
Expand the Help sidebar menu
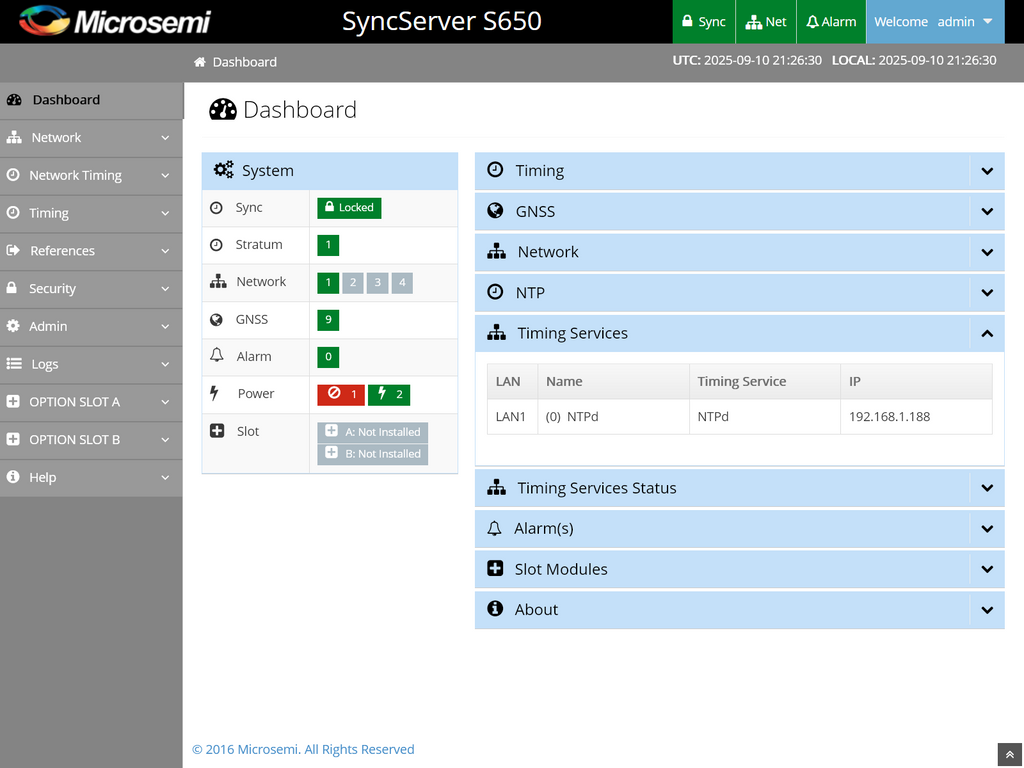click(91, 477)
